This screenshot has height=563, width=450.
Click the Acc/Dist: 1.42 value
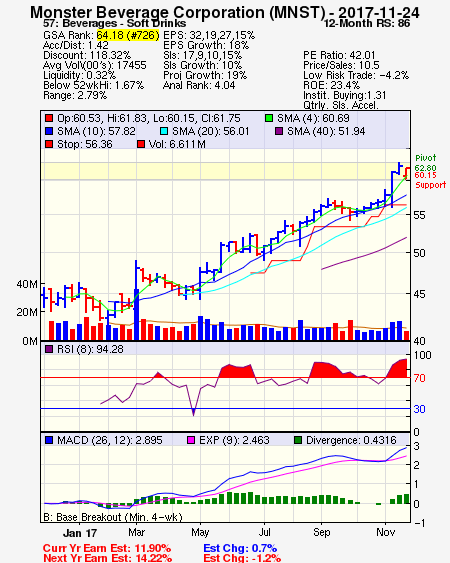pyautogui.click(x=76, y=45)
